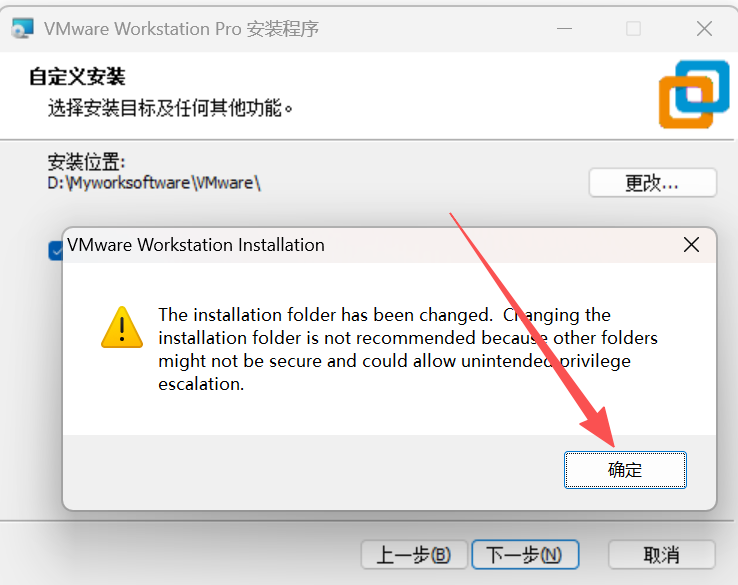Click the 自定义安装 heading
The image size is (738, 585).
[x=77, y=77]
